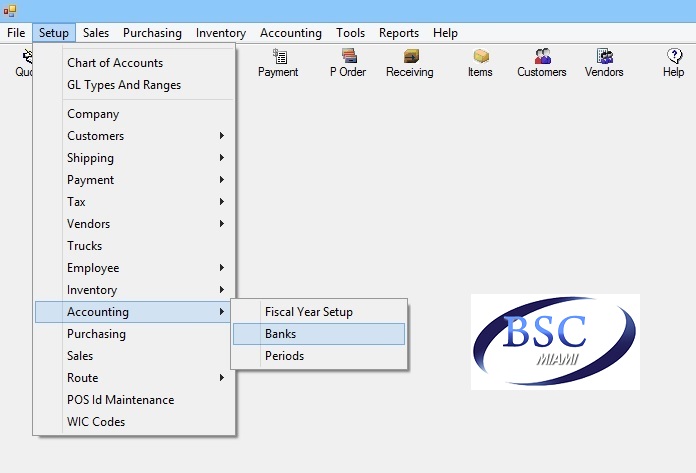This screenshot has width=696, height=473.
Task: Open the Inventory menu in menu bar
Action: click(x=221, y=33)
